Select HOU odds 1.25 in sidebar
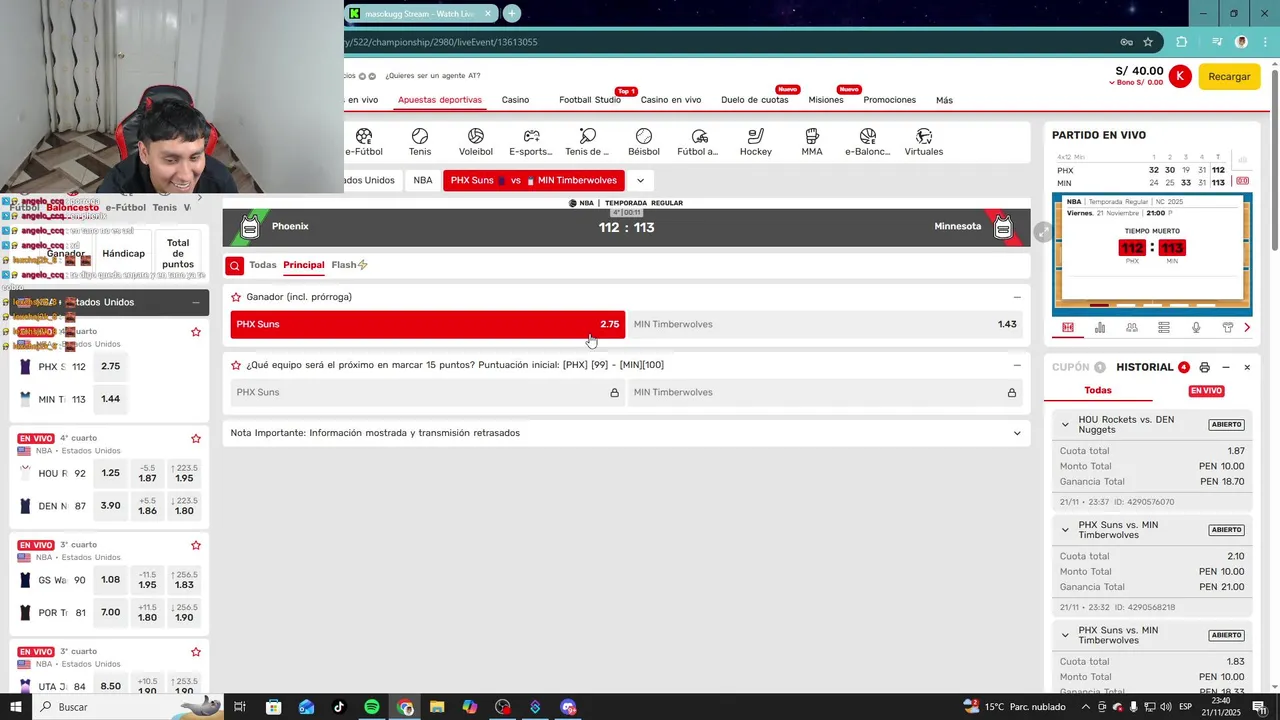The width and height of the screenshot is (1280, 720). click(x=111, y=473)
